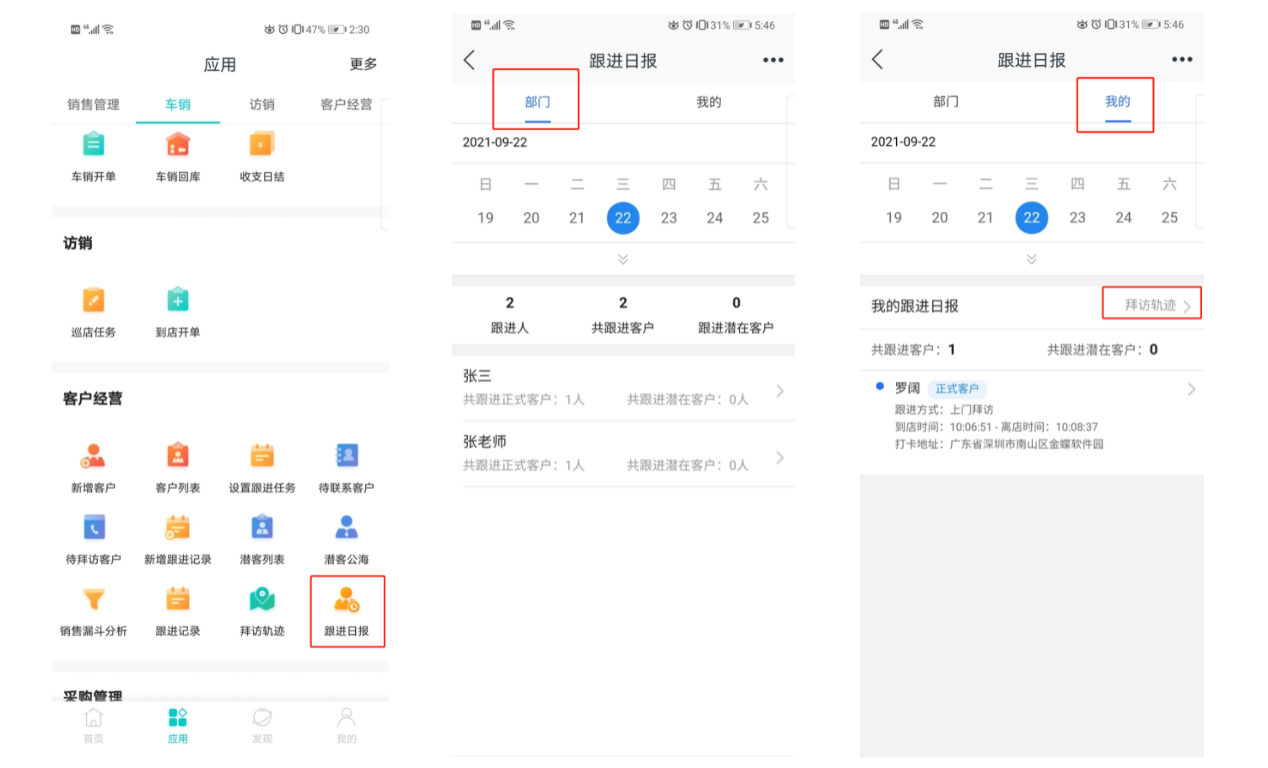Image resolution: width=1268 pixels, height=768 pixels.
Task: Open 待联系客户 icon
Action: (x=347, y=456)
